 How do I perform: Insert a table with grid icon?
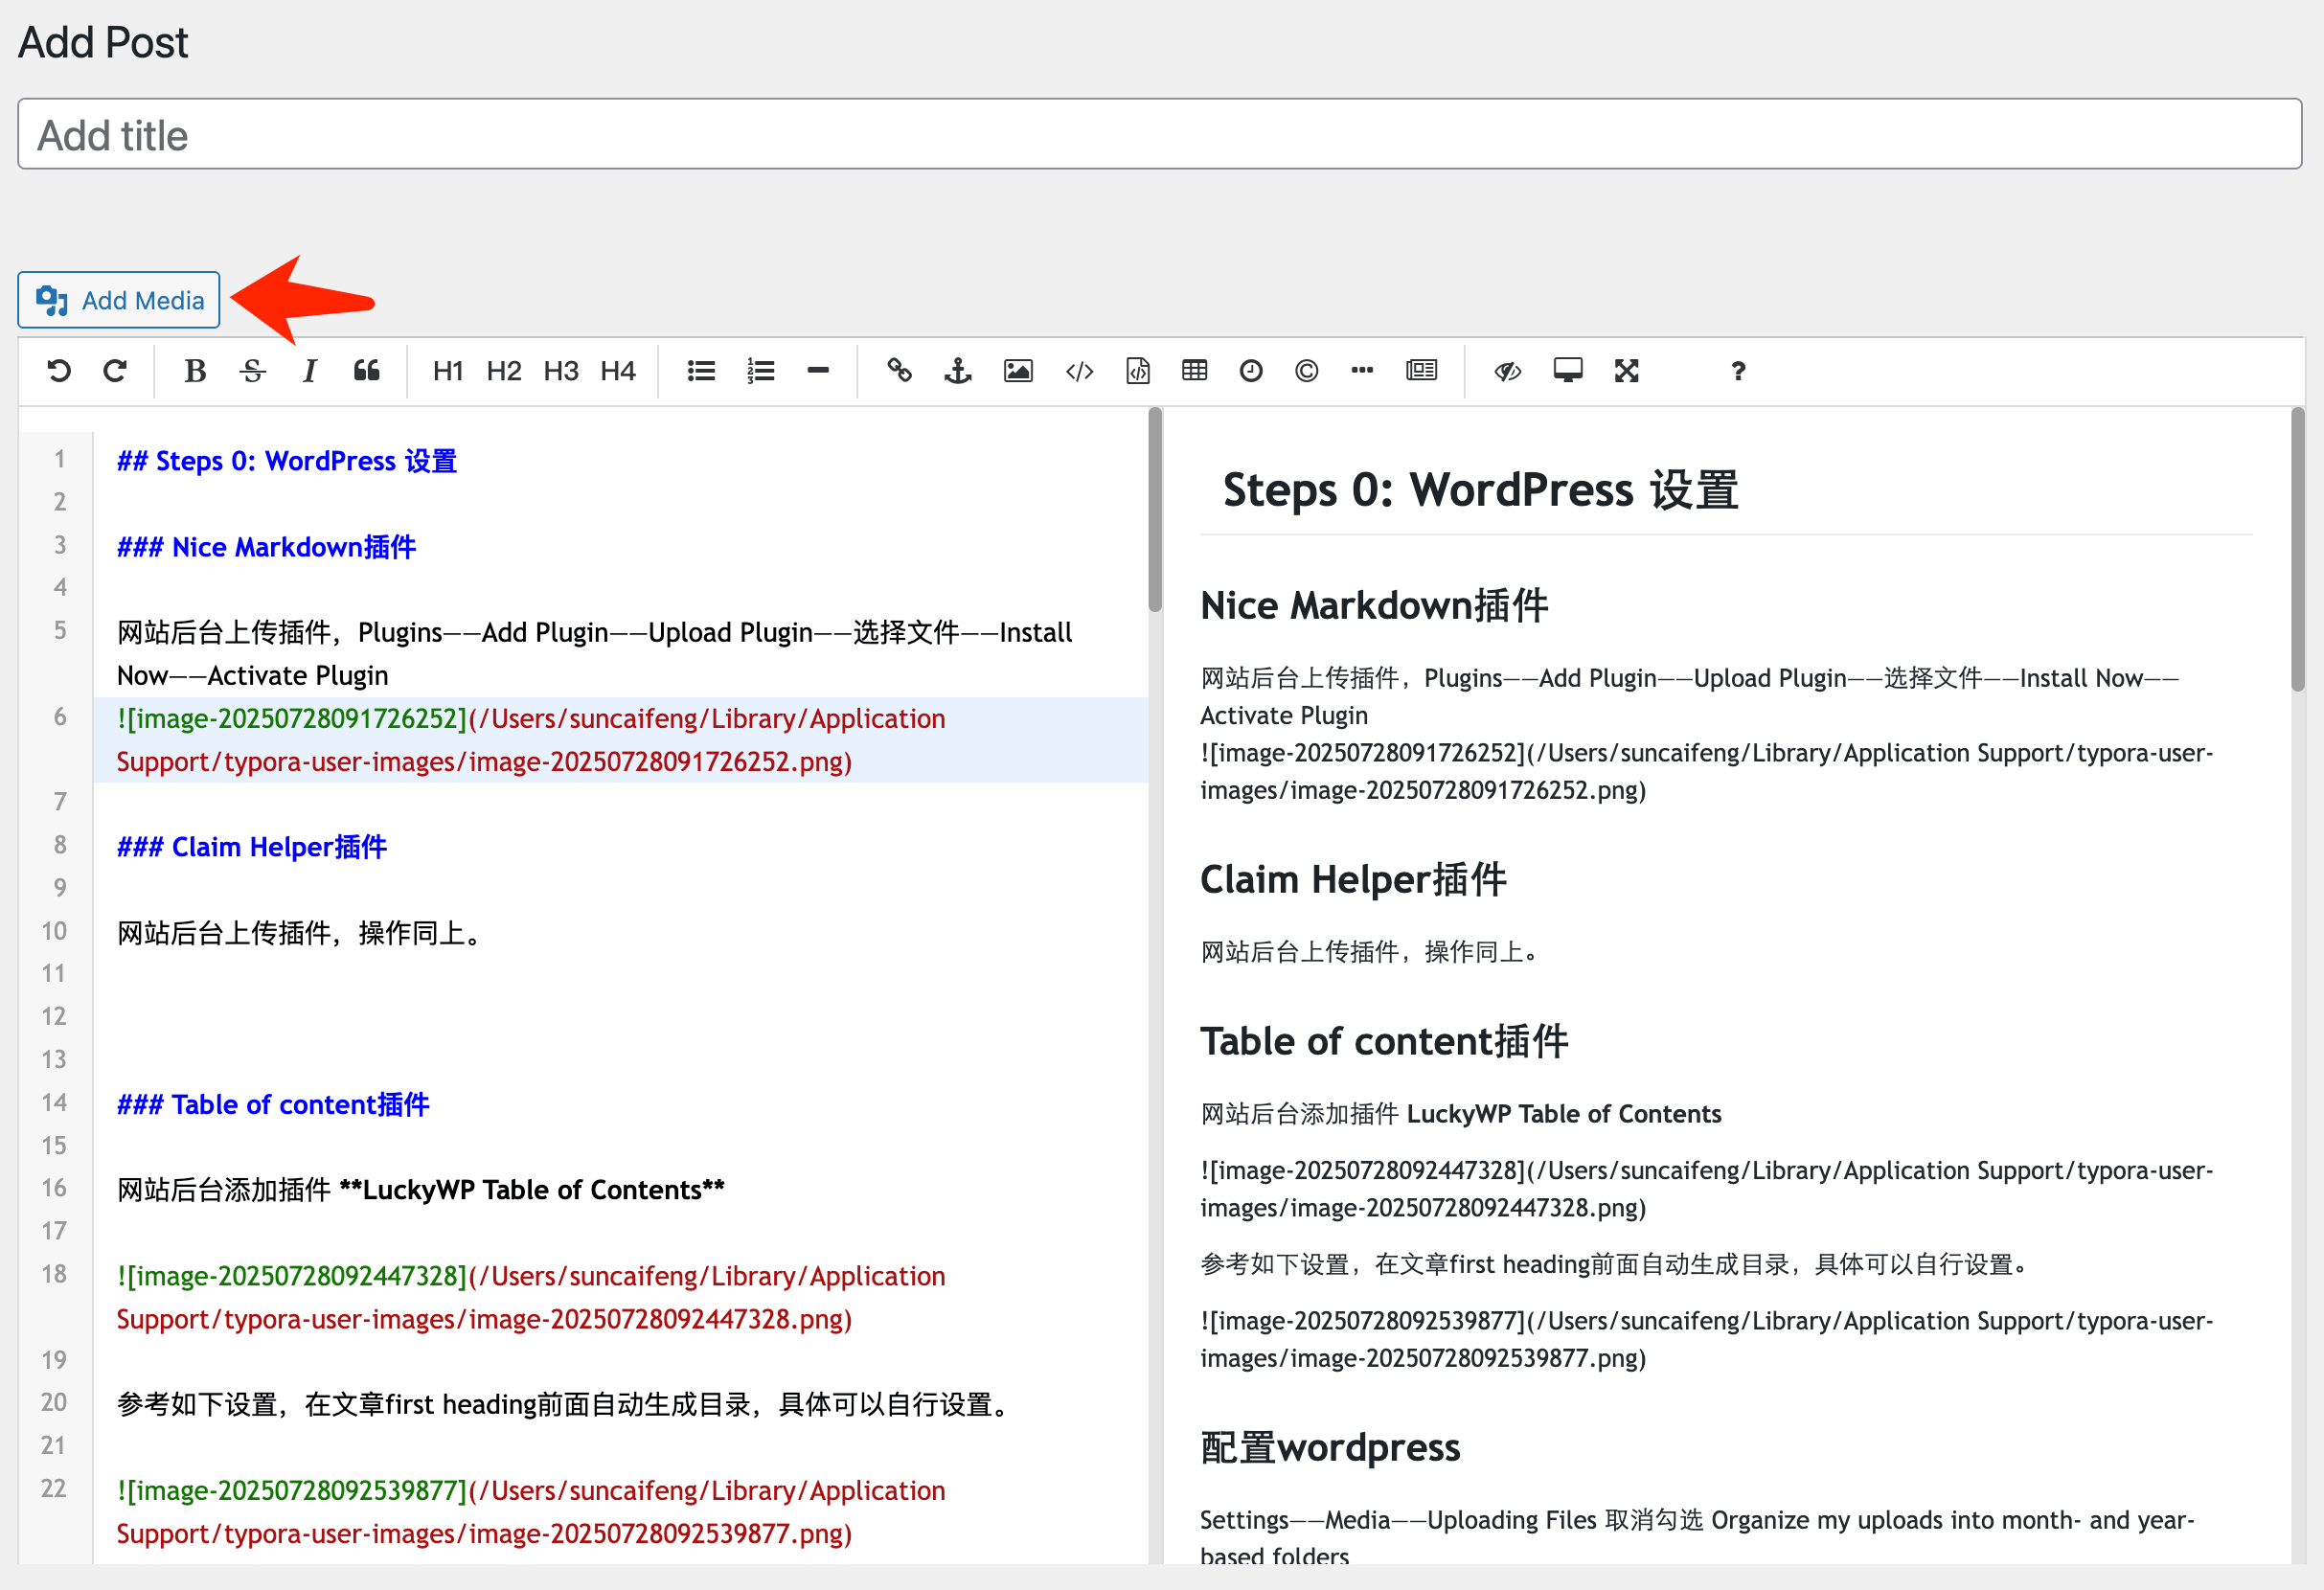(1194, 371)
